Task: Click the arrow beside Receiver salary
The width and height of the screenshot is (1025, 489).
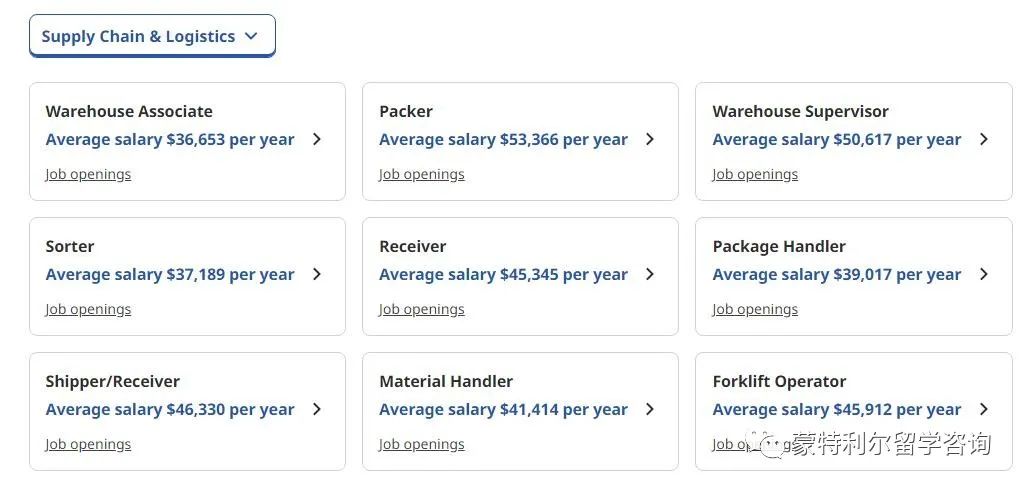Action: point(650,274)
